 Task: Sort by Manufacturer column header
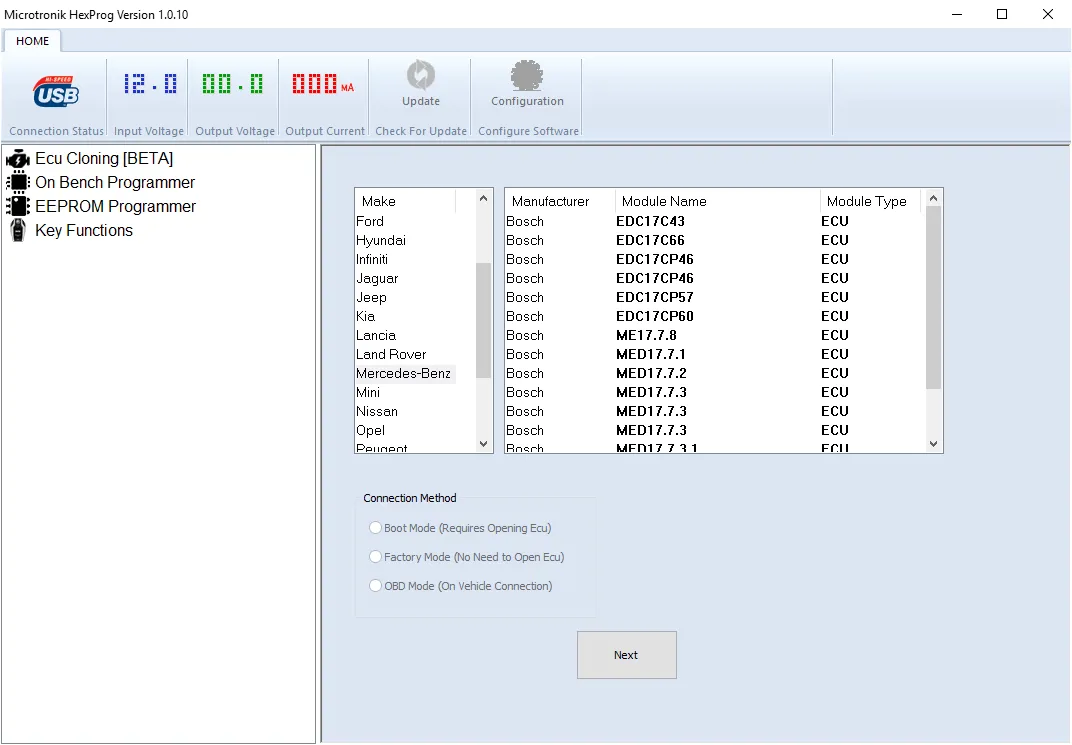tap(560, 201)
